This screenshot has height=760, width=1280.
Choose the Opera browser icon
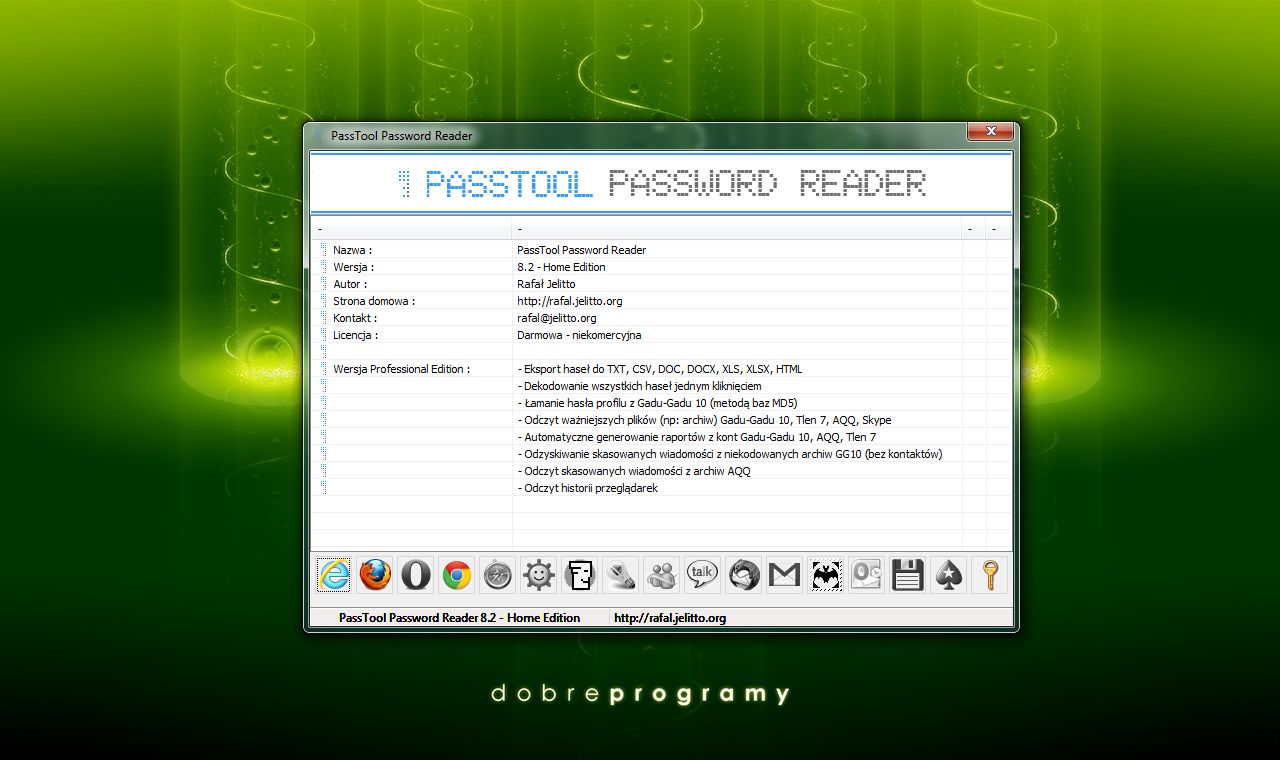416,575
